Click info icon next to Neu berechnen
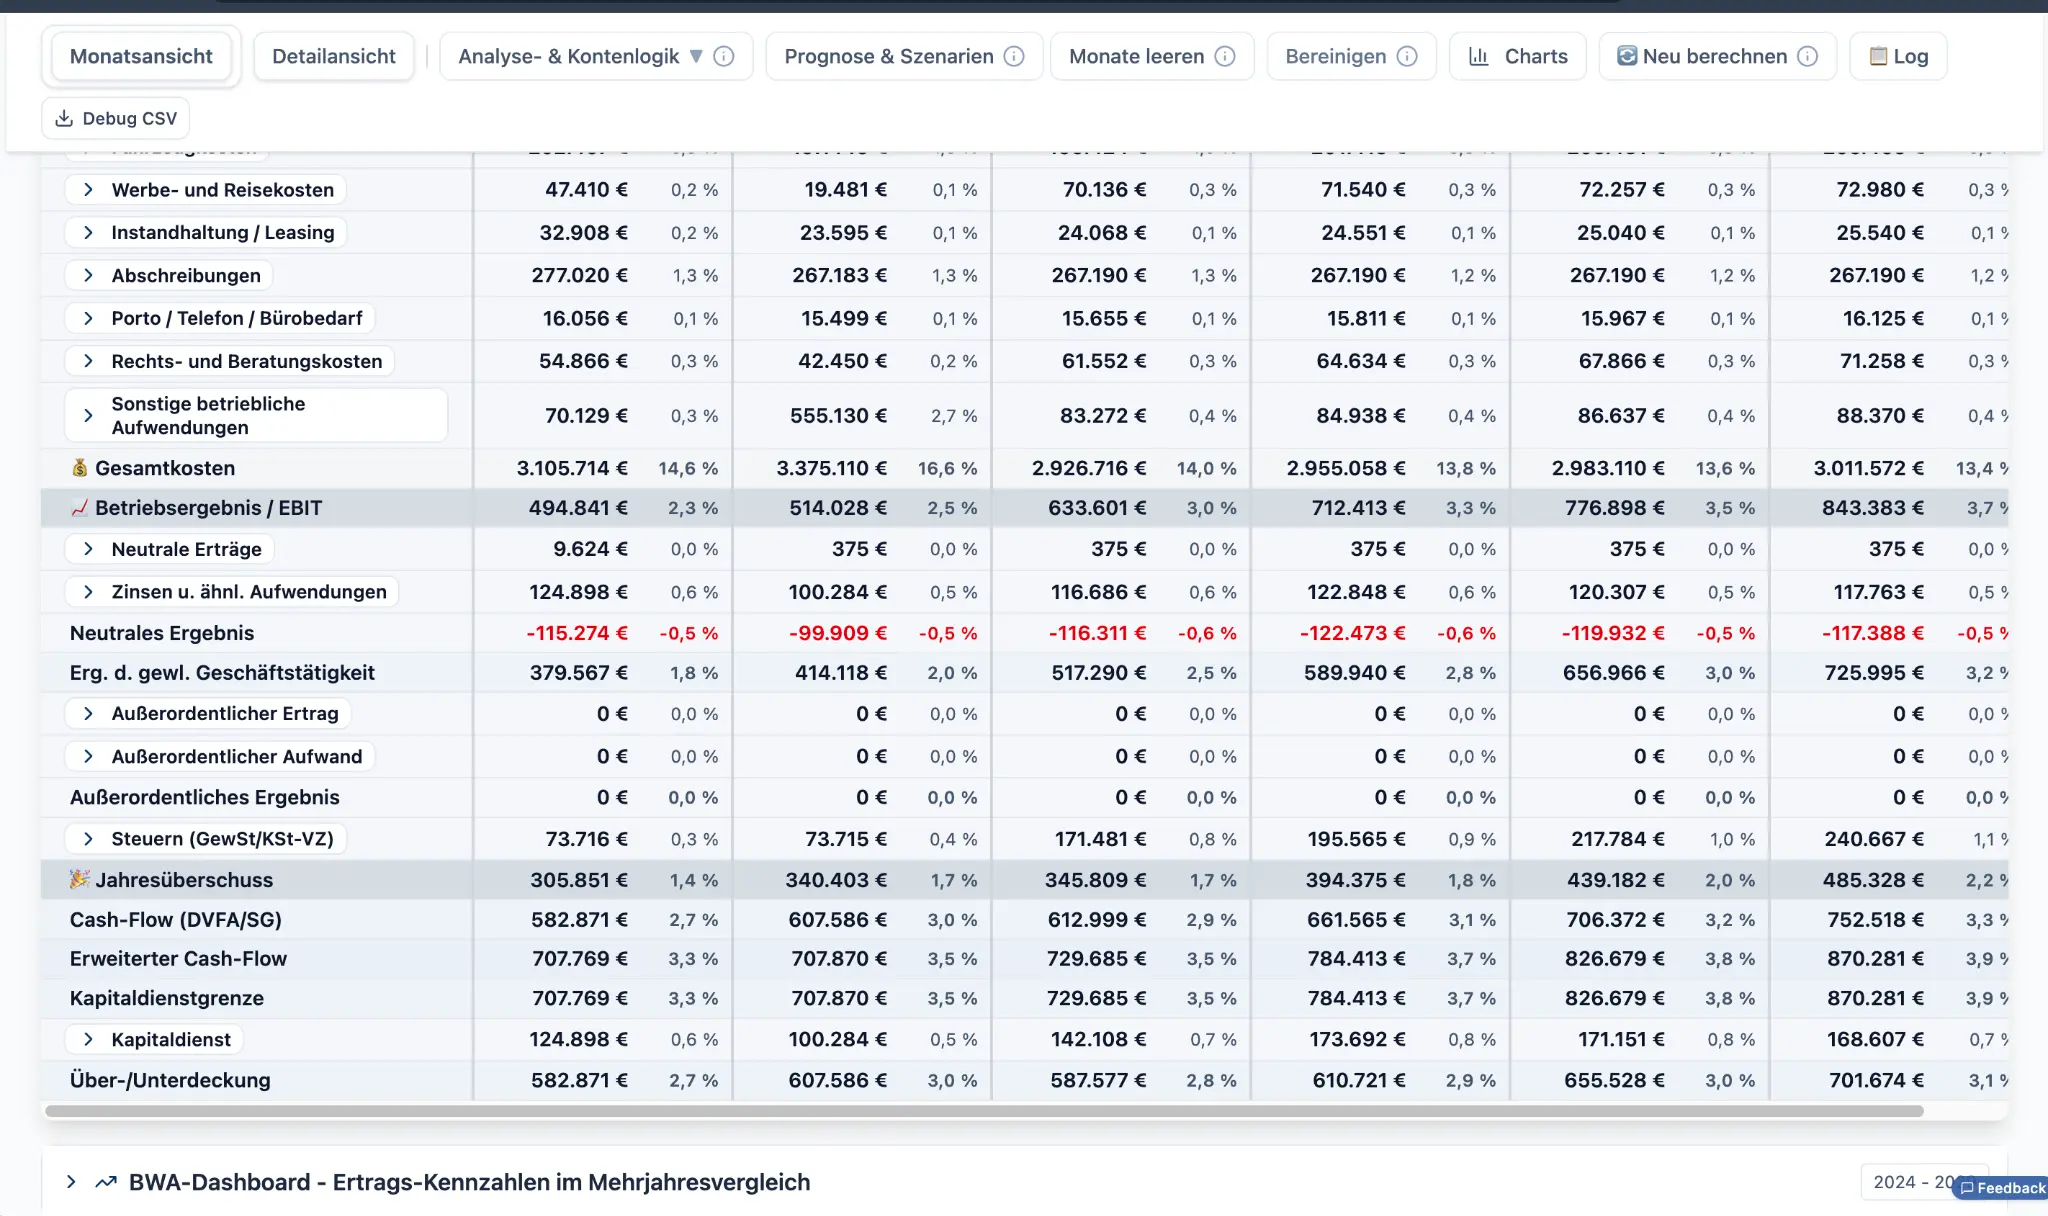Viewport: 2048px width, 1216px height. coord(1808,56)
